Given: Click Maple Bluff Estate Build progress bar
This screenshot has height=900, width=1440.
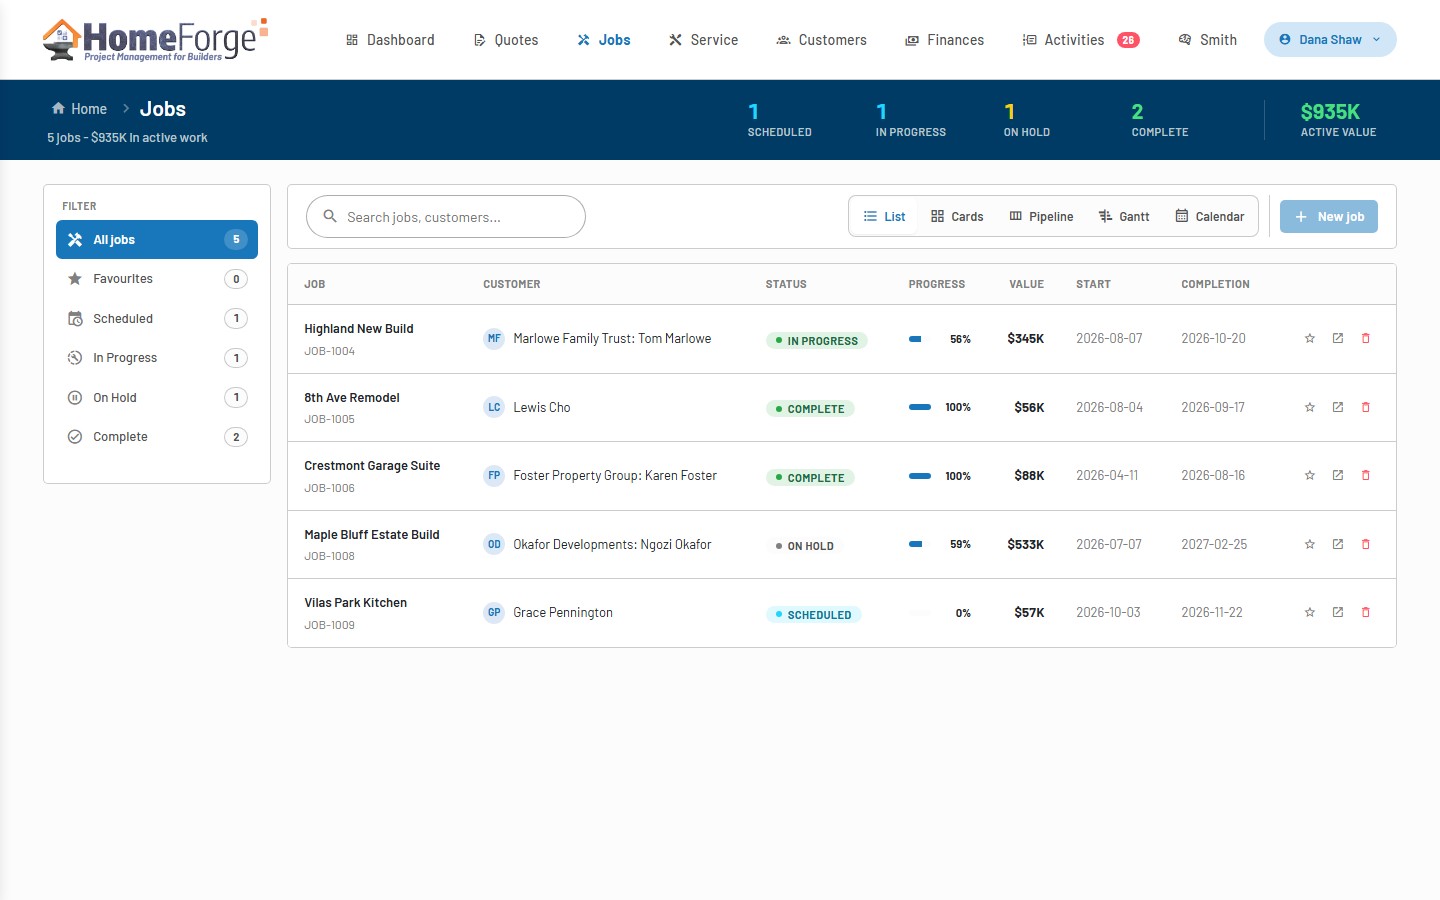Looking at the screenshot, I should [920, 544].
